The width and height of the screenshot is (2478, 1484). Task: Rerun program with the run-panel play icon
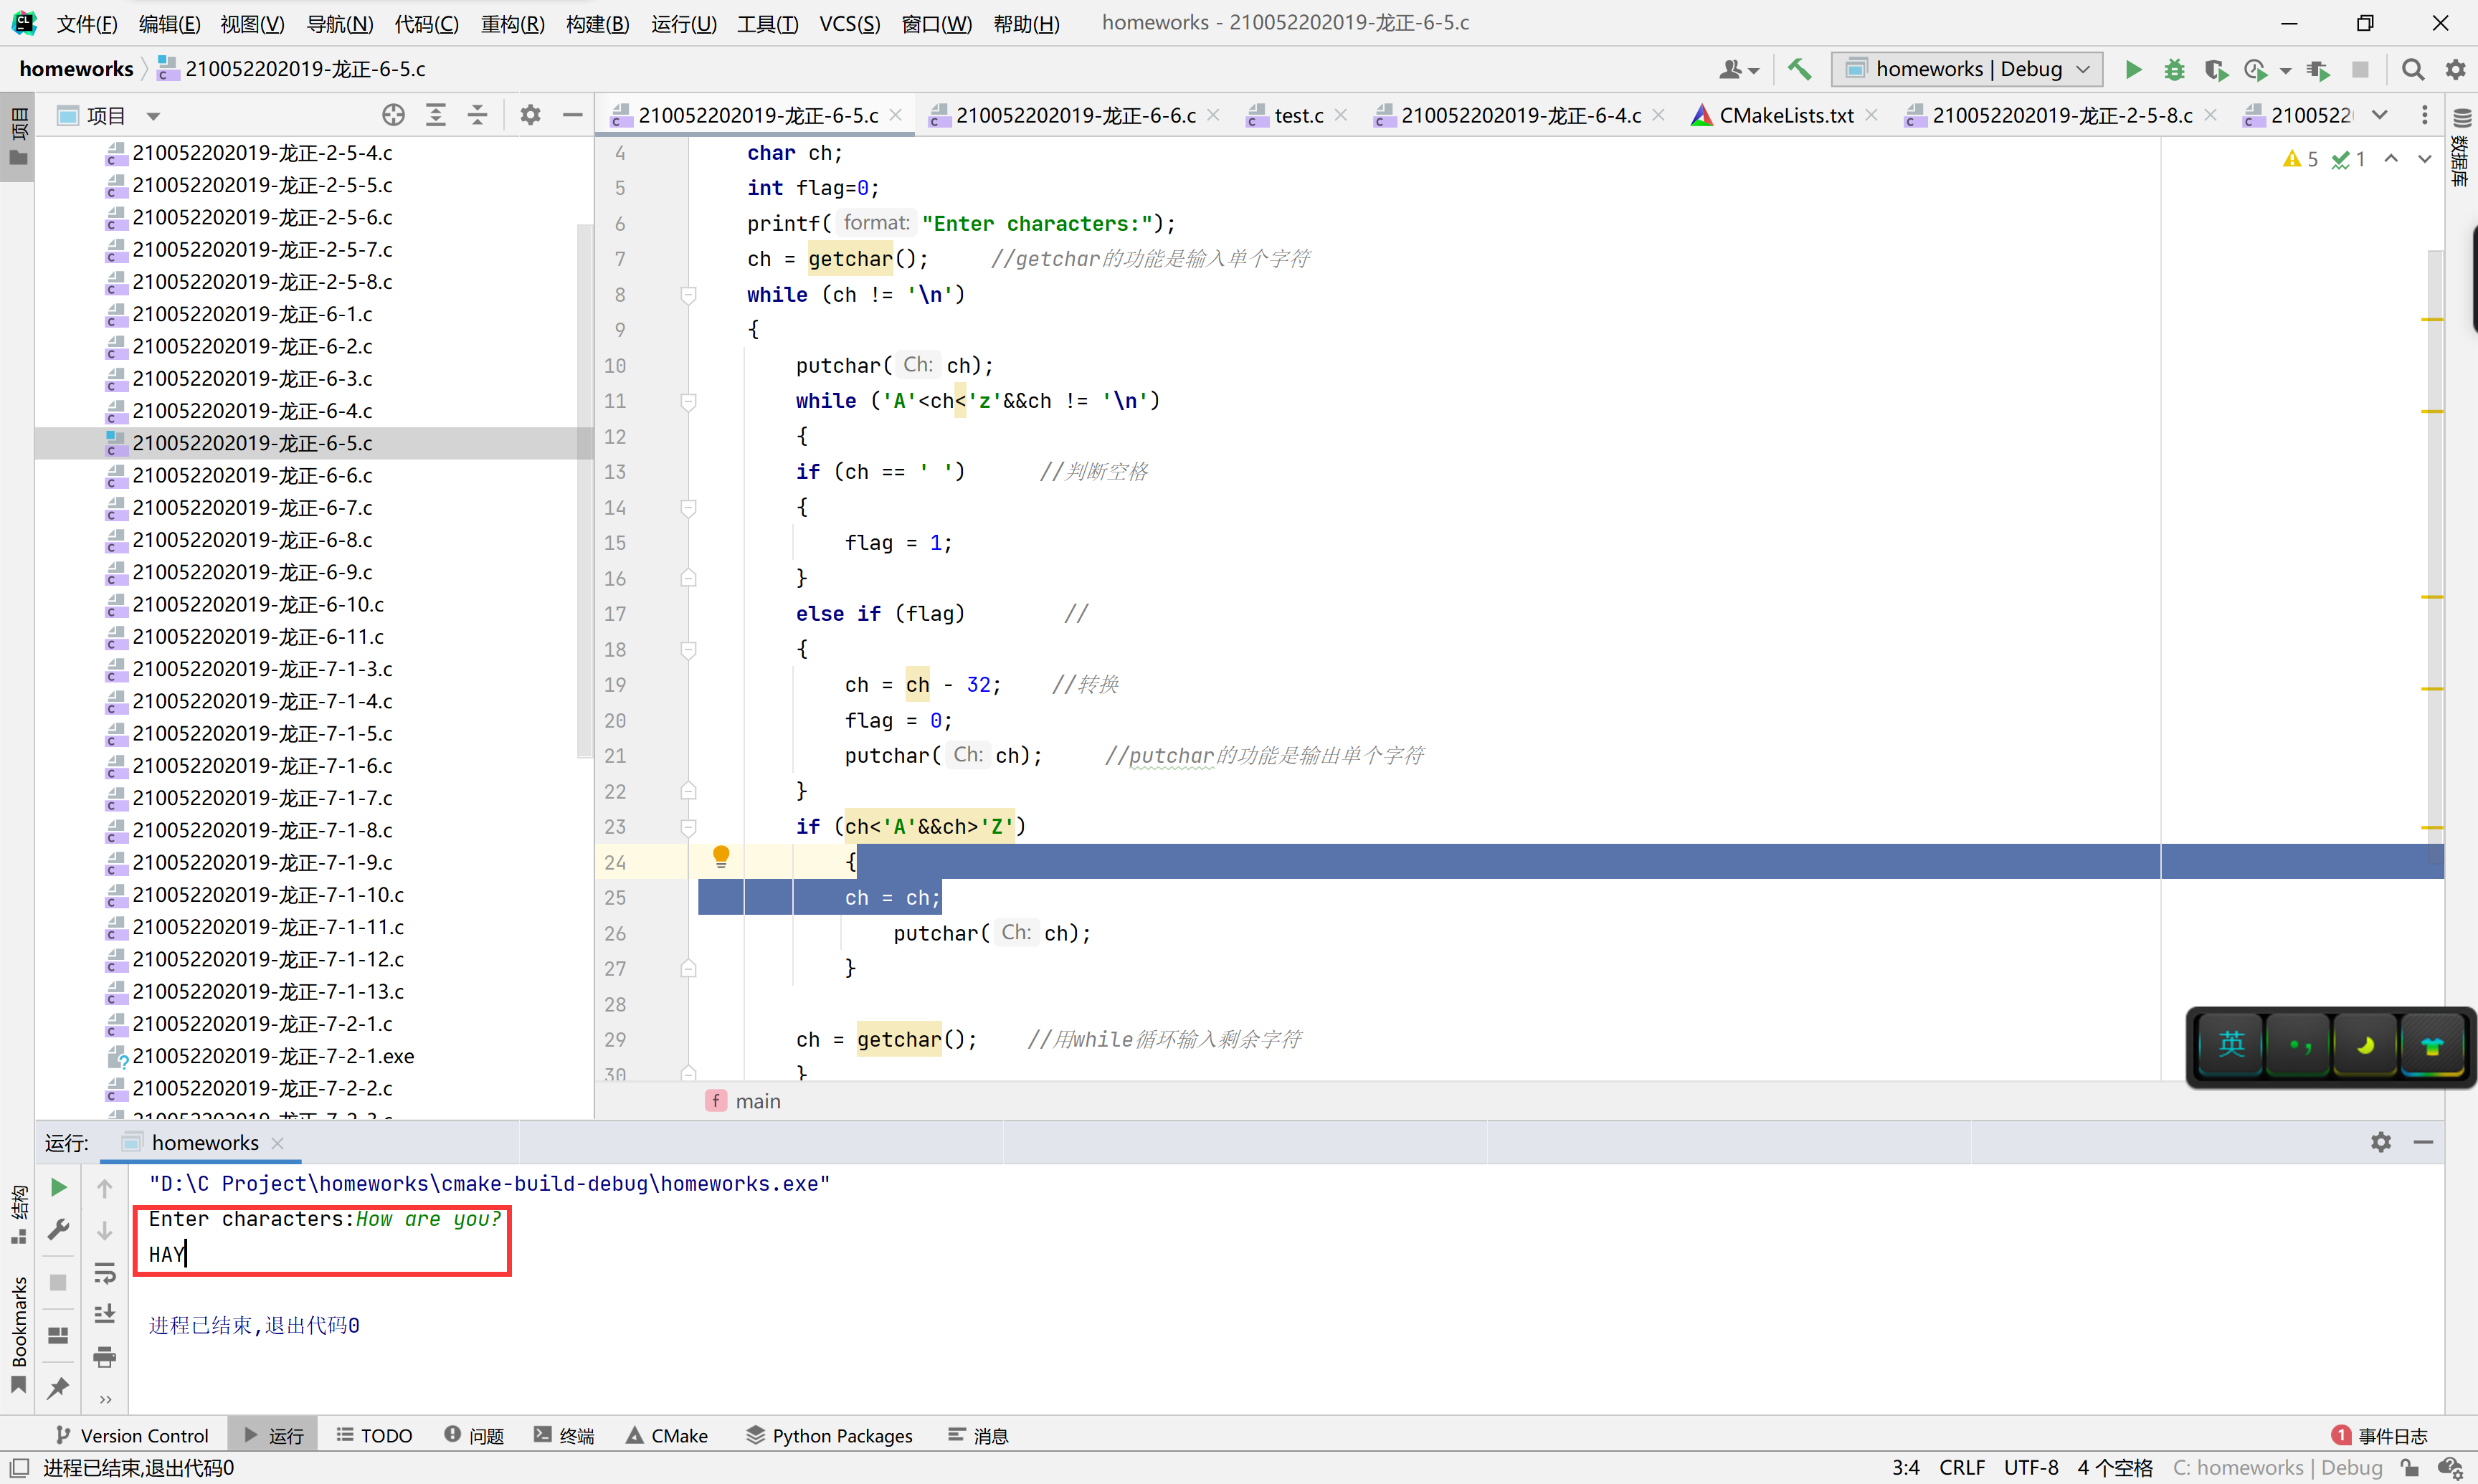[x=58, y=1187]
